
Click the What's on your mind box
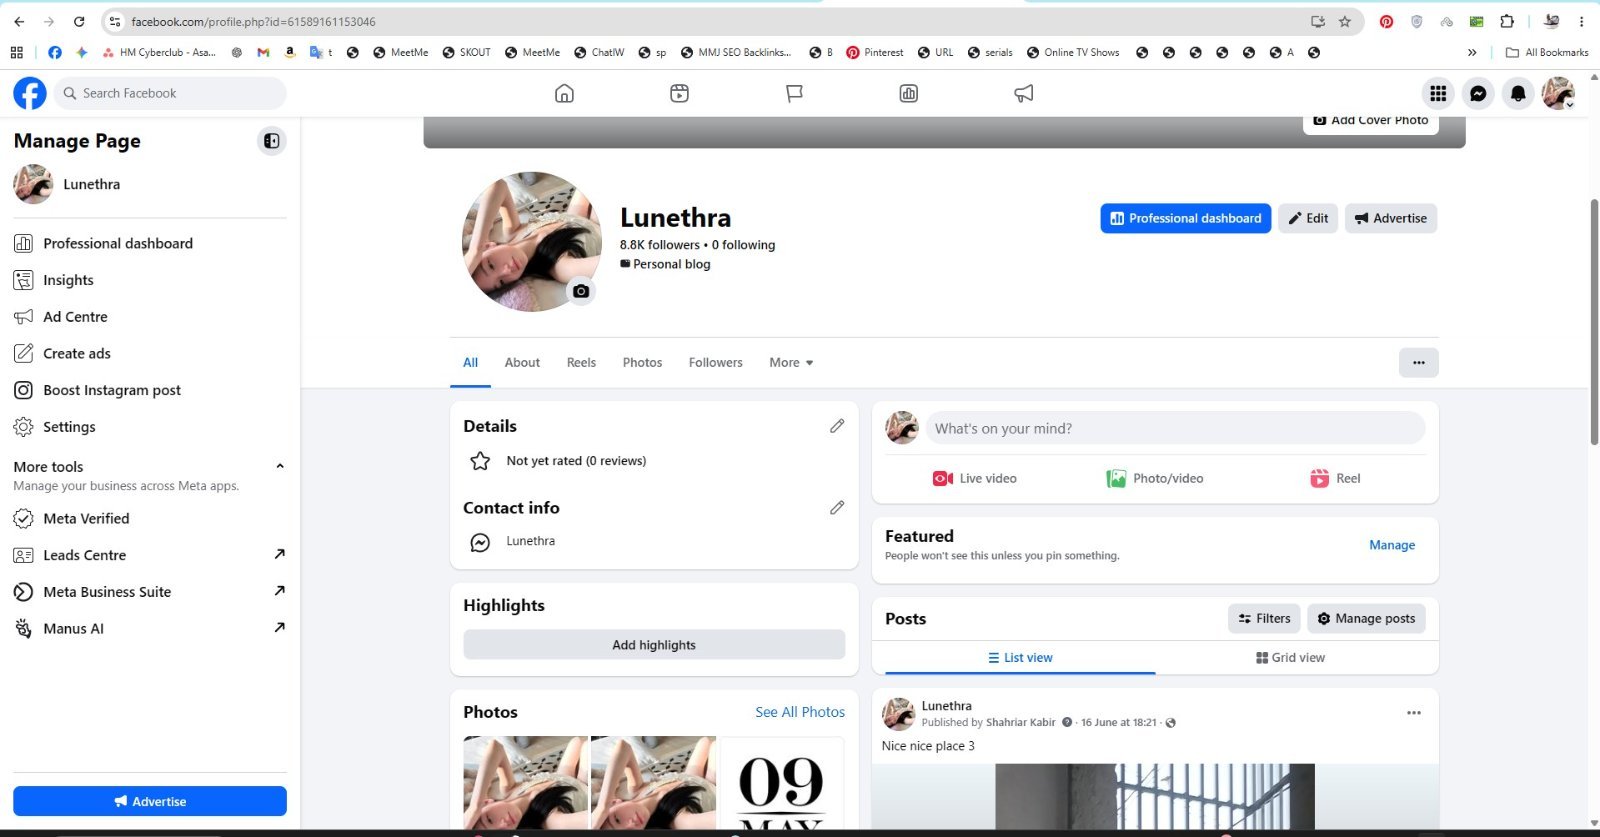(x=1175, y=428)
